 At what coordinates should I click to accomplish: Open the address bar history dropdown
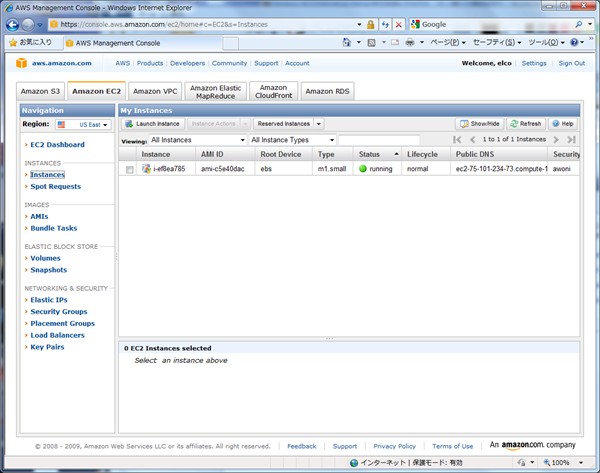coord(359,24)
